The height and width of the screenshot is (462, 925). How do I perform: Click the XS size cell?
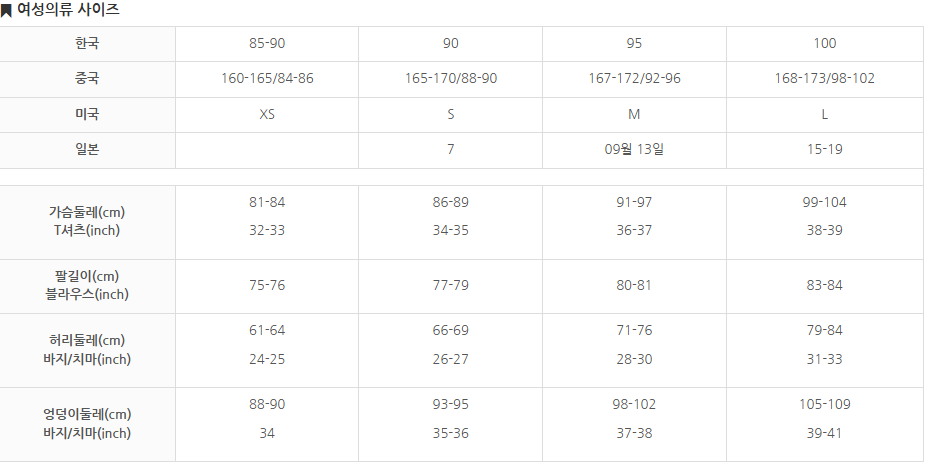267,114
